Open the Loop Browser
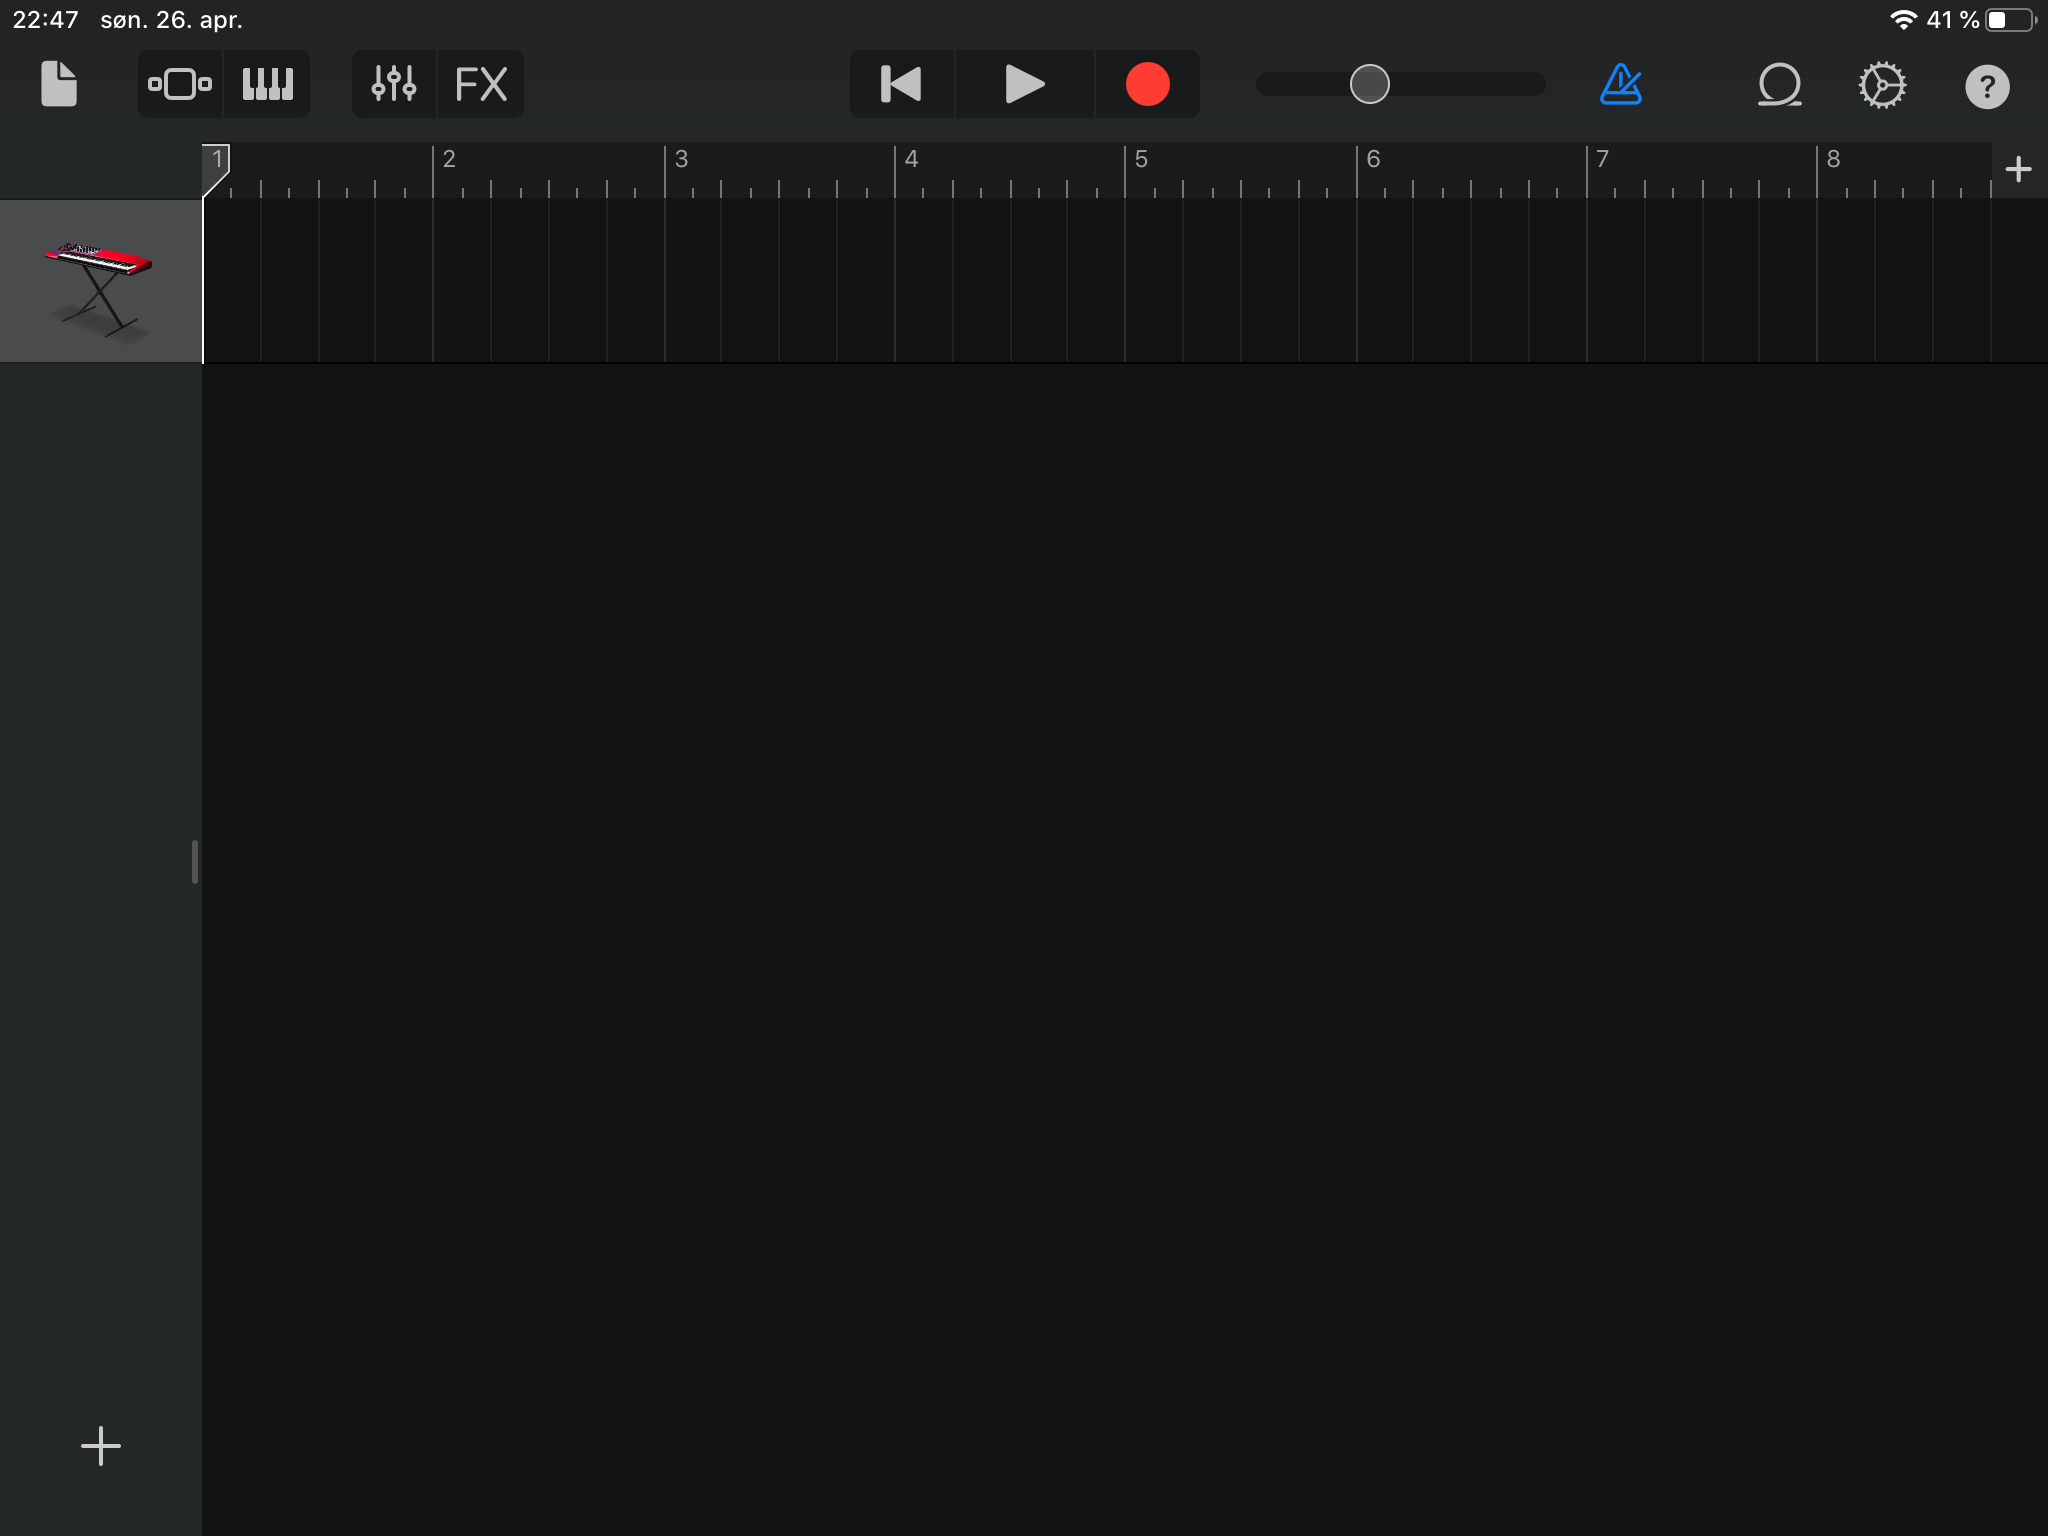 point(1780,84)
